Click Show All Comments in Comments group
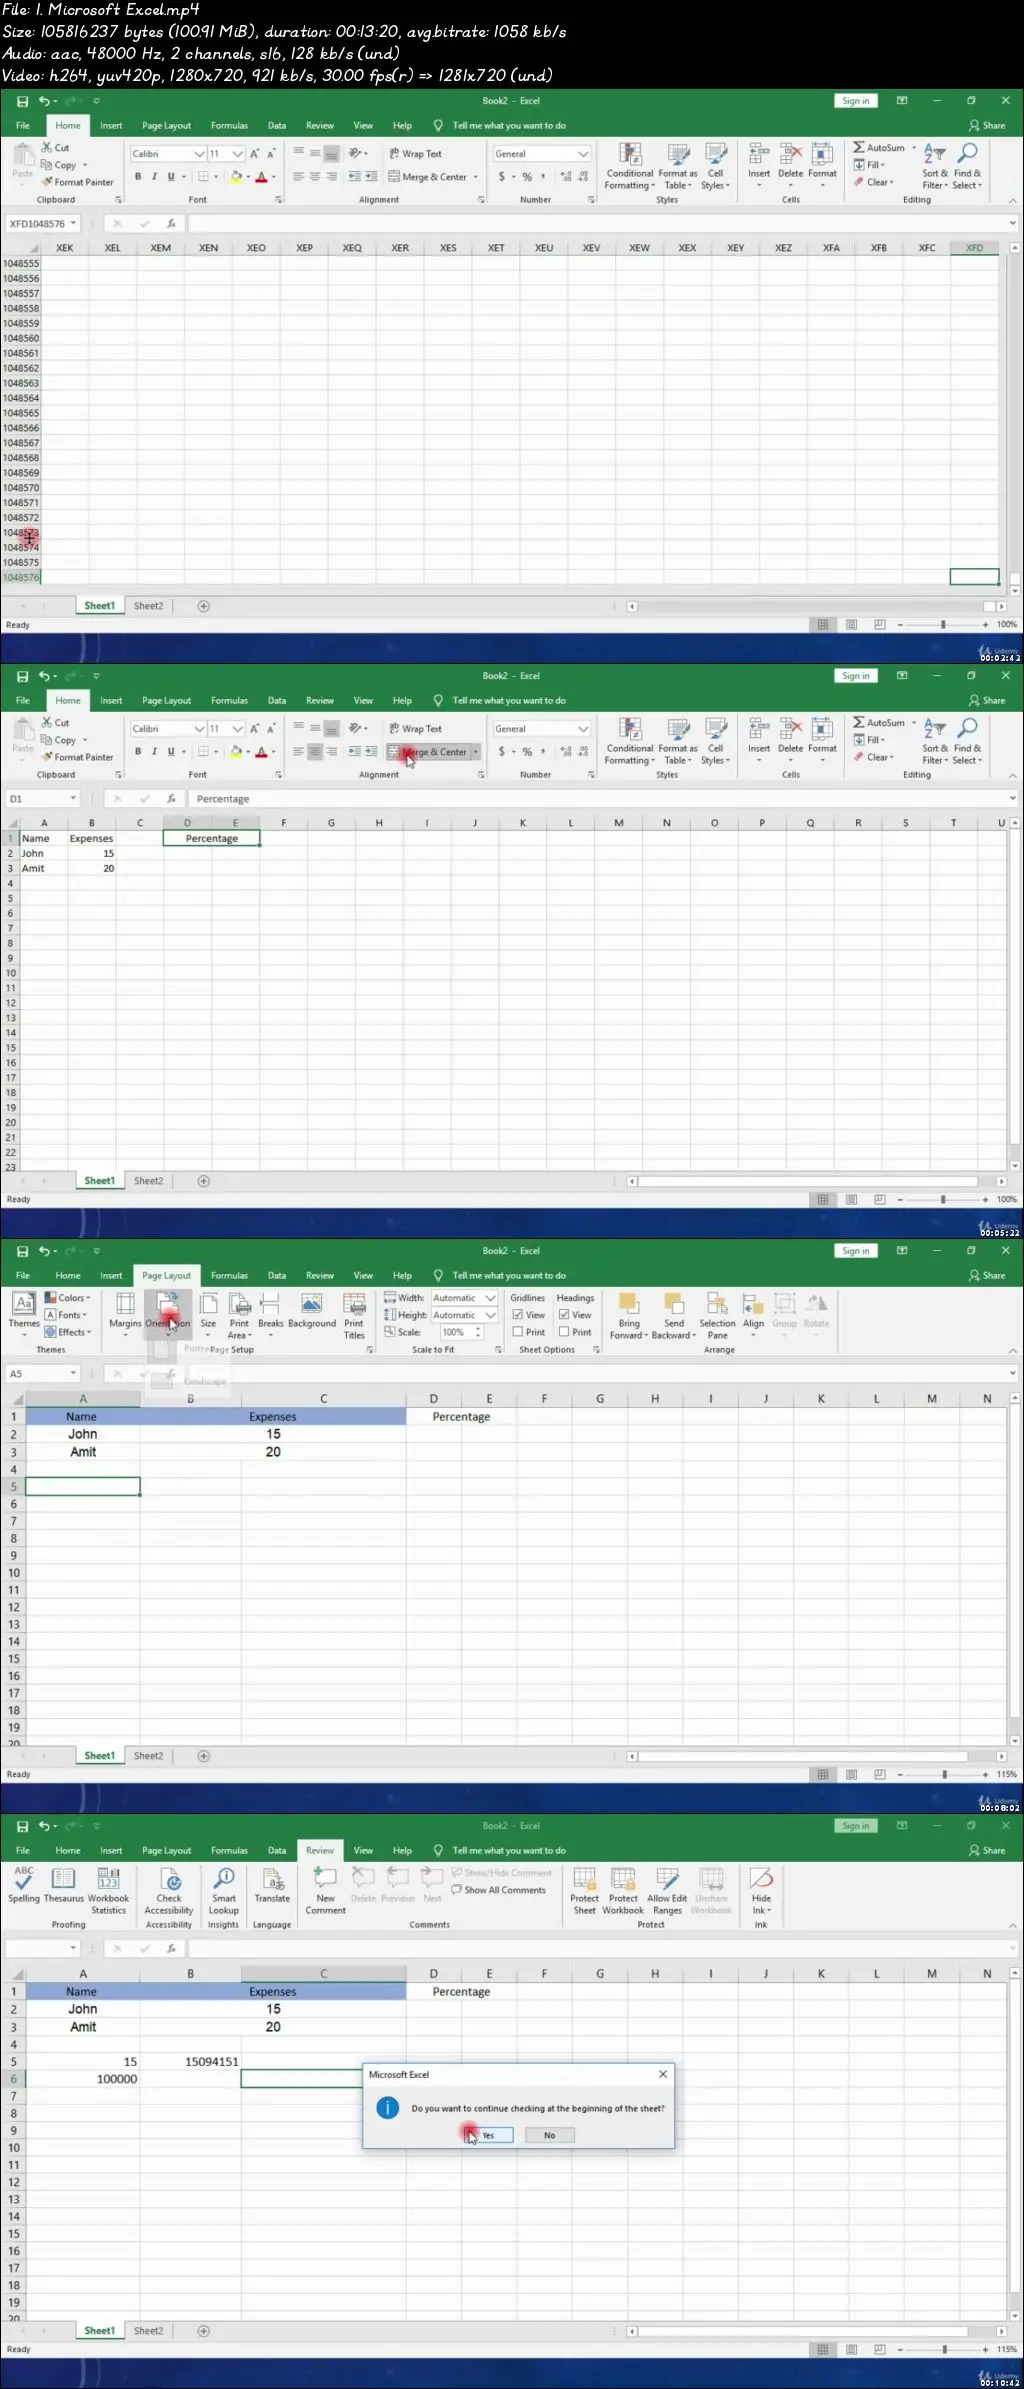Image resolution: width=1024 pixels, height=2389 pixels. pyautogui.click(x=498, y=1890)
